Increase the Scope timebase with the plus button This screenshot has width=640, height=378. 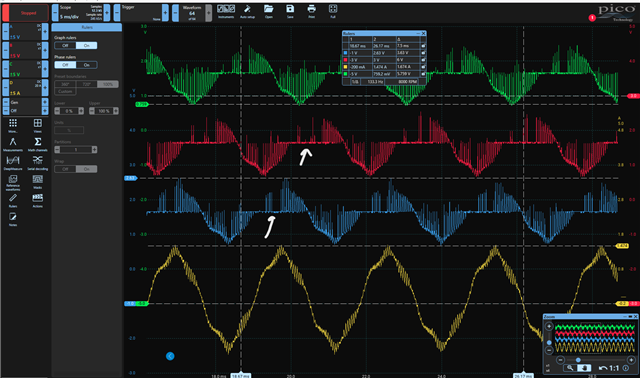[107, 13]
